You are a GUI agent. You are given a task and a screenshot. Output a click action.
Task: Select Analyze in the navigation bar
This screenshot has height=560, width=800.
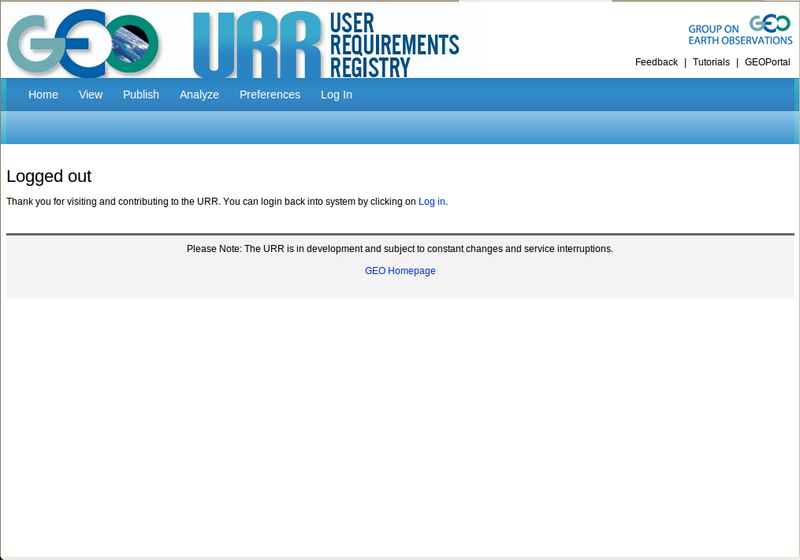pyautogui.click(x=199, y=95)
